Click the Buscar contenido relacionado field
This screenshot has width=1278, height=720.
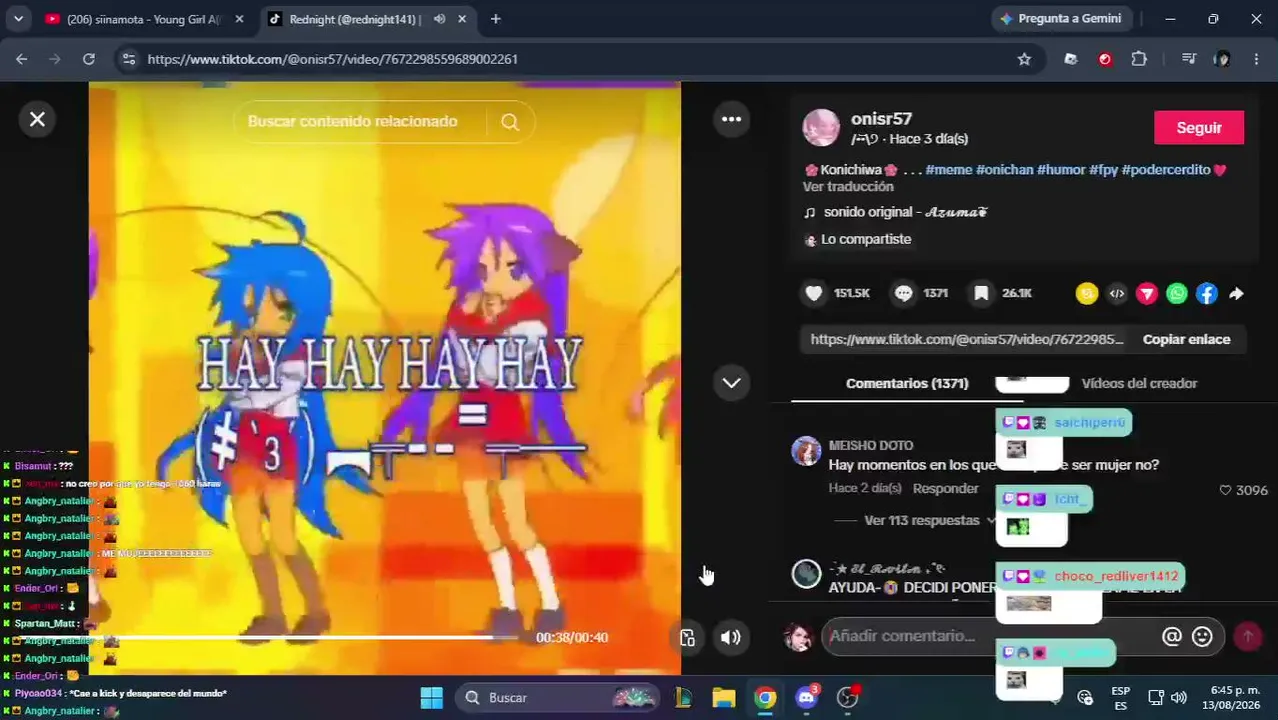352,121
